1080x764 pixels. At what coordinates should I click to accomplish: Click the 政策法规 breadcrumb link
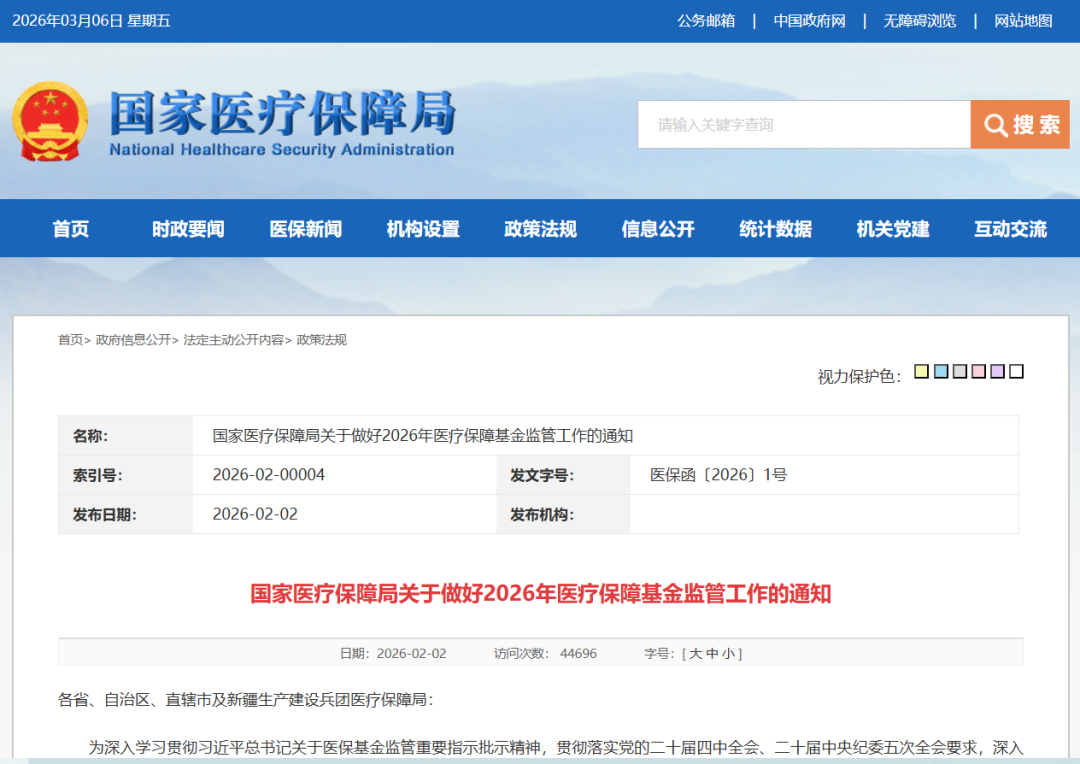pos(322,340)
